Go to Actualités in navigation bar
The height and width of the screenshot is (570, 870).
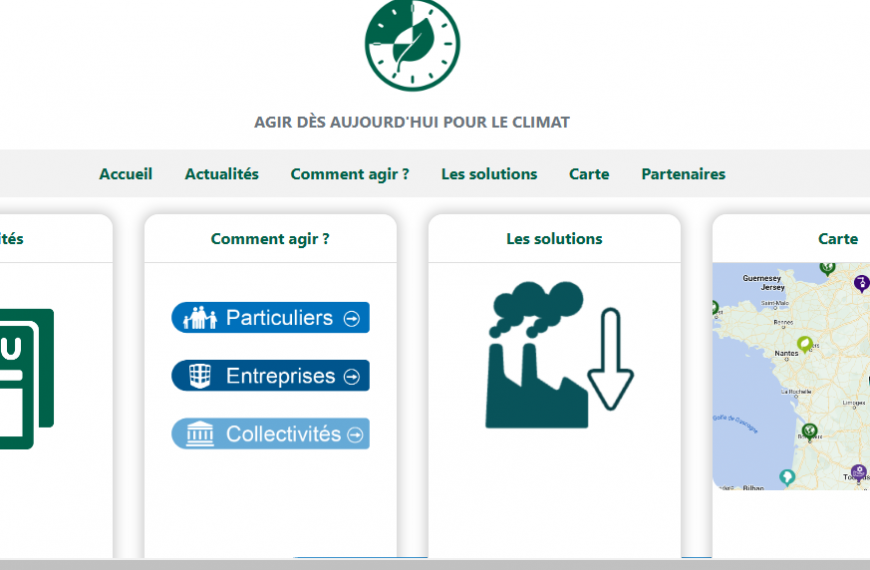click(221, 174)
